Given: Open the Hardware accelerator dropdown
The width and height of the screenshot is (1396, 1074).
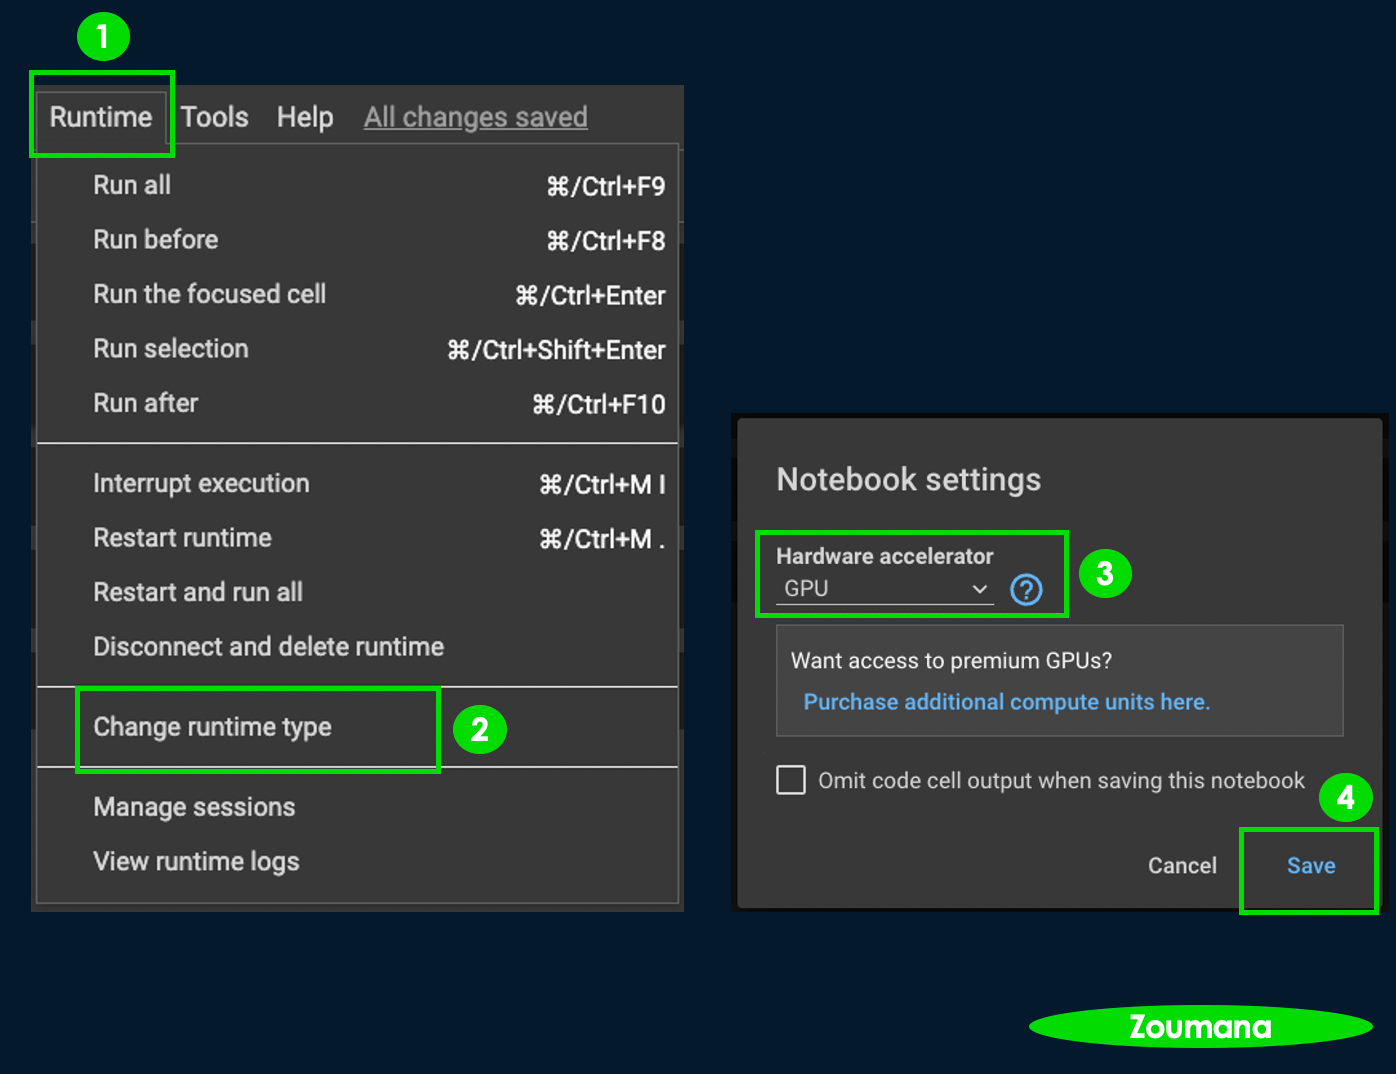Looking at the screenshot, I should pyautogui.click(x=884, y=589).
